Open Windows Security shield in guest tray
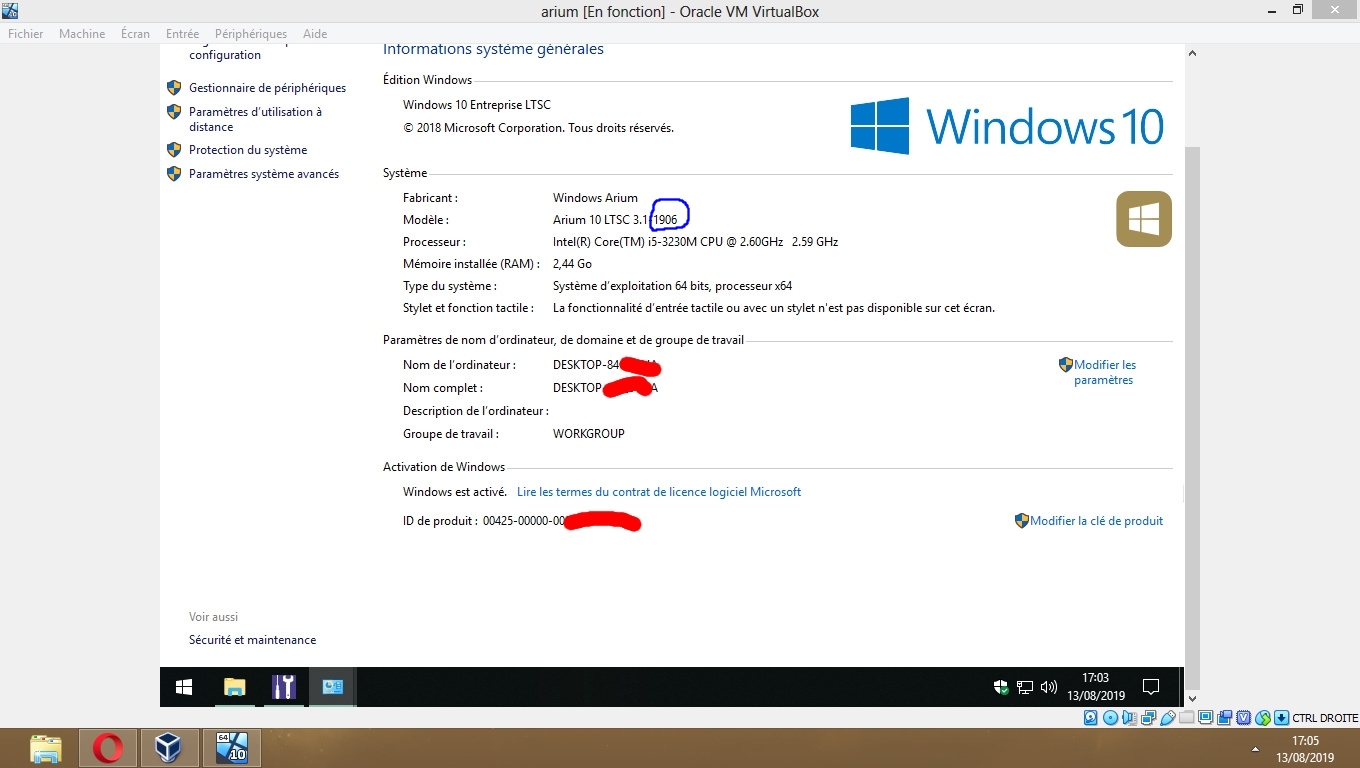Viewport: 1360px width, 768px height. 1001,687
